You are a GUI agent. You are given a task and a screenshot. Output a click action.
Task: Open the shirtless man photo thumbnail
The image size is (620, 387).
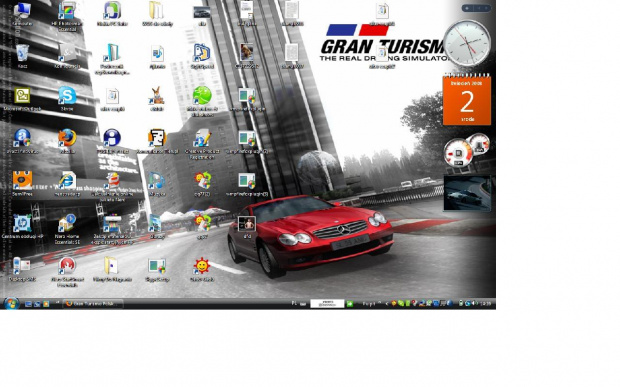point(247,225)
